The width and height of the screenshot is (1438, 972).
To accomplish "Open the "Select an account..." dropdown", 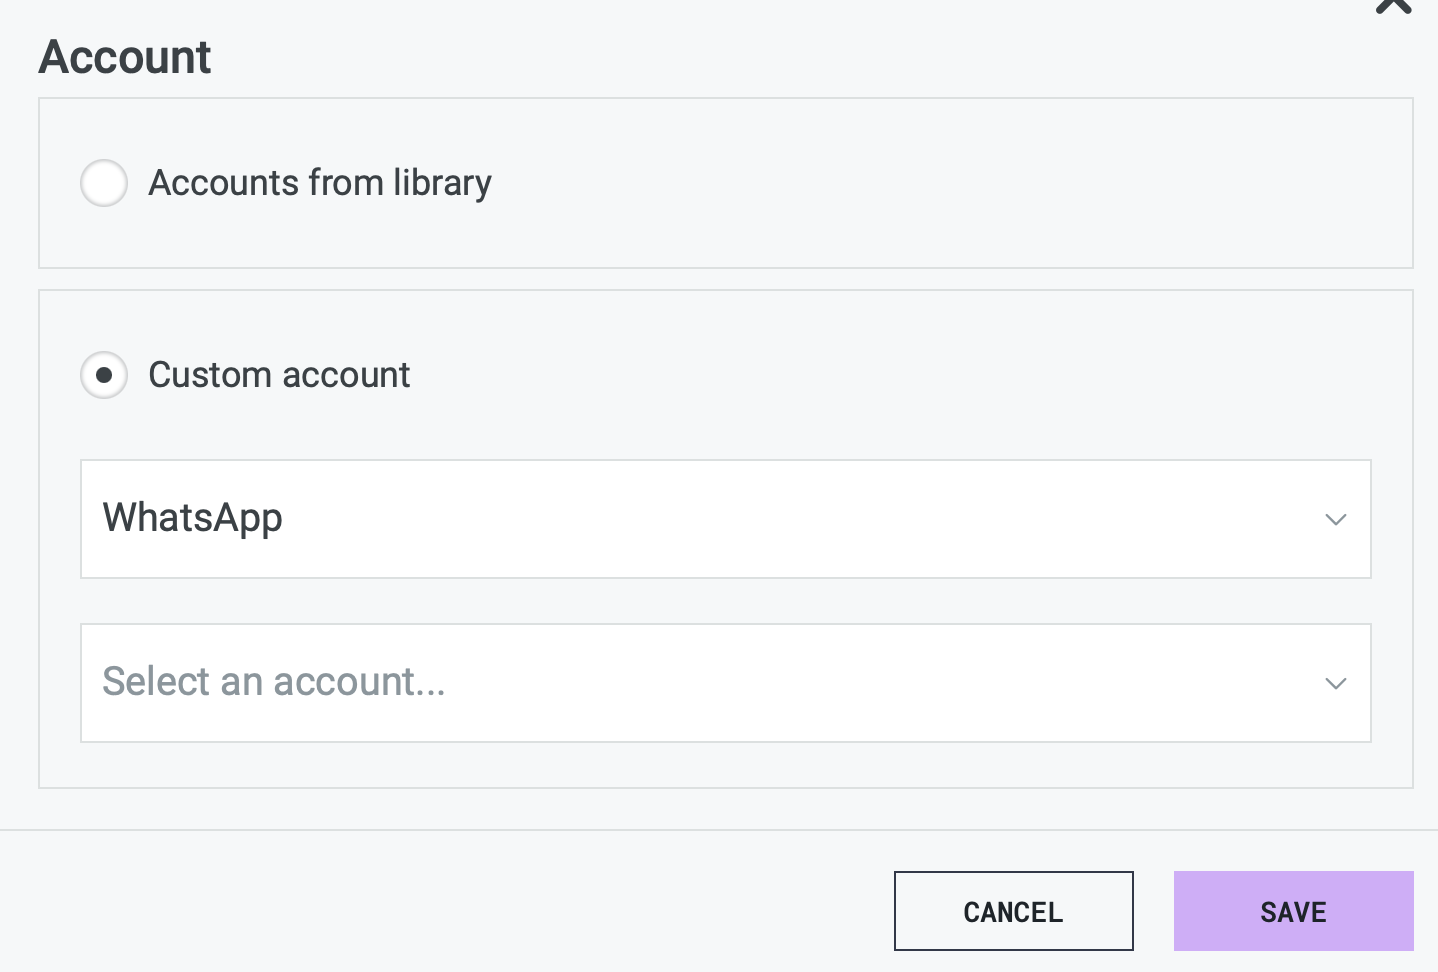I will [725, 683].
